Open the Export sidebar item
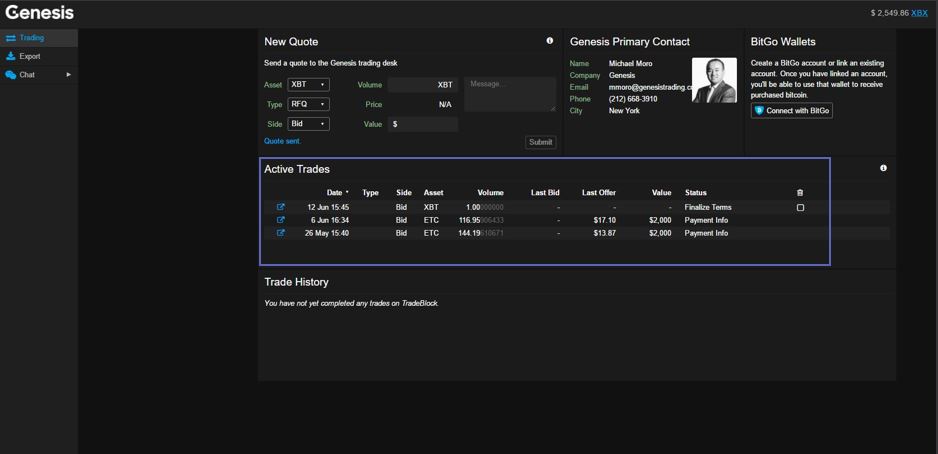This screenshot has height=454, width=938. 39,56
